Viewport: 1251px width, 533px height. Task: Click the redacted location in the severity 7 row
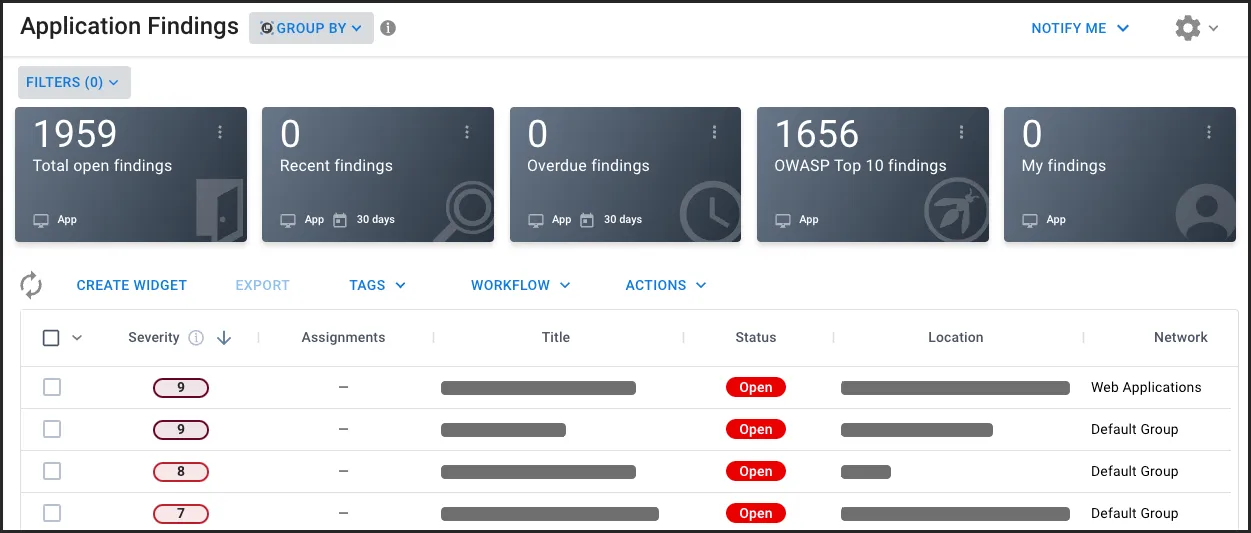[955, 514]
